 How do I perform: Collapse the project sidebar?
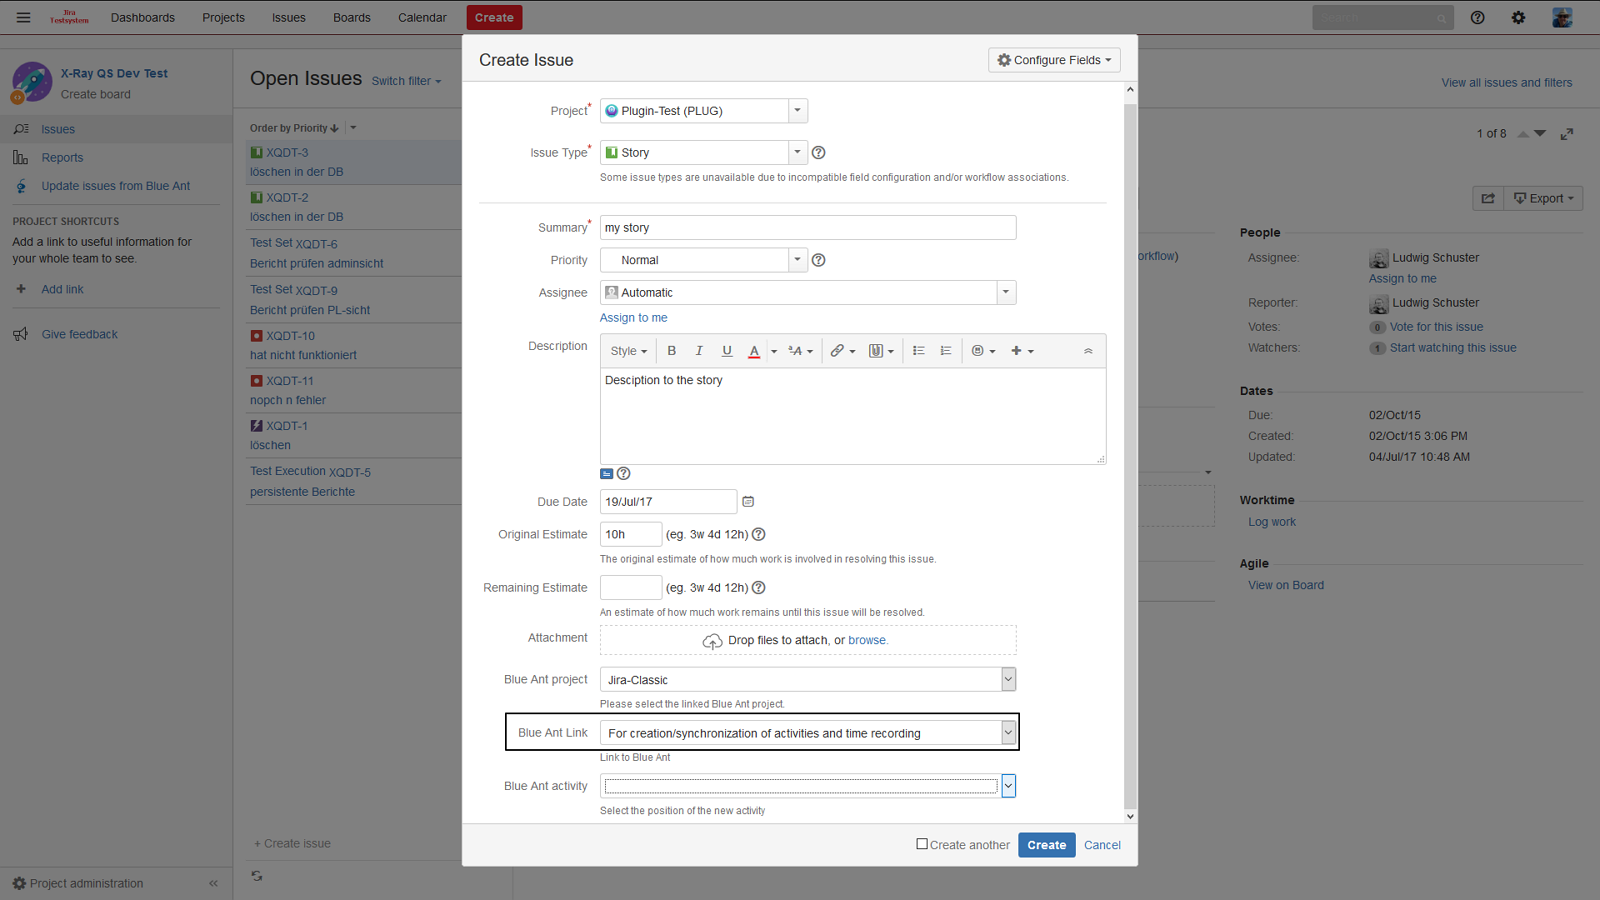click(213, 884)
